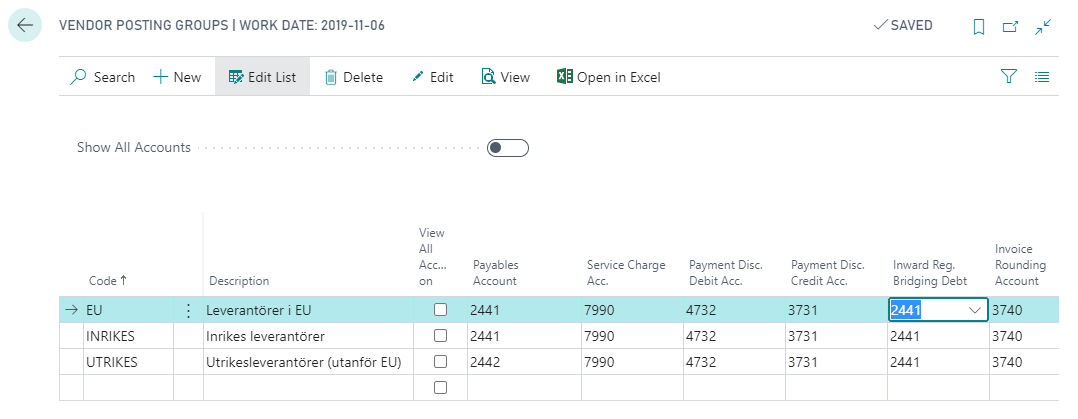Click Payables Account 2441 in INRIKES row
1078x419 pixels.
[x=524, y=336]
